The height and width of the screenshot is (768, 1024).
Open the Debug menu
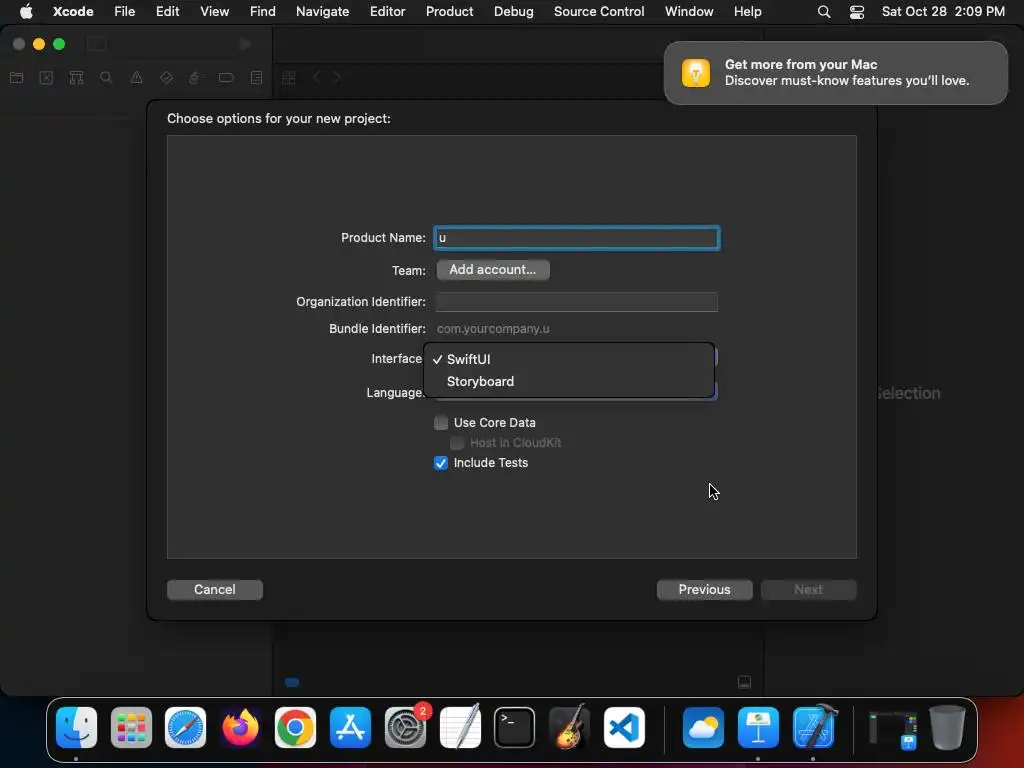tap(513, 12)
